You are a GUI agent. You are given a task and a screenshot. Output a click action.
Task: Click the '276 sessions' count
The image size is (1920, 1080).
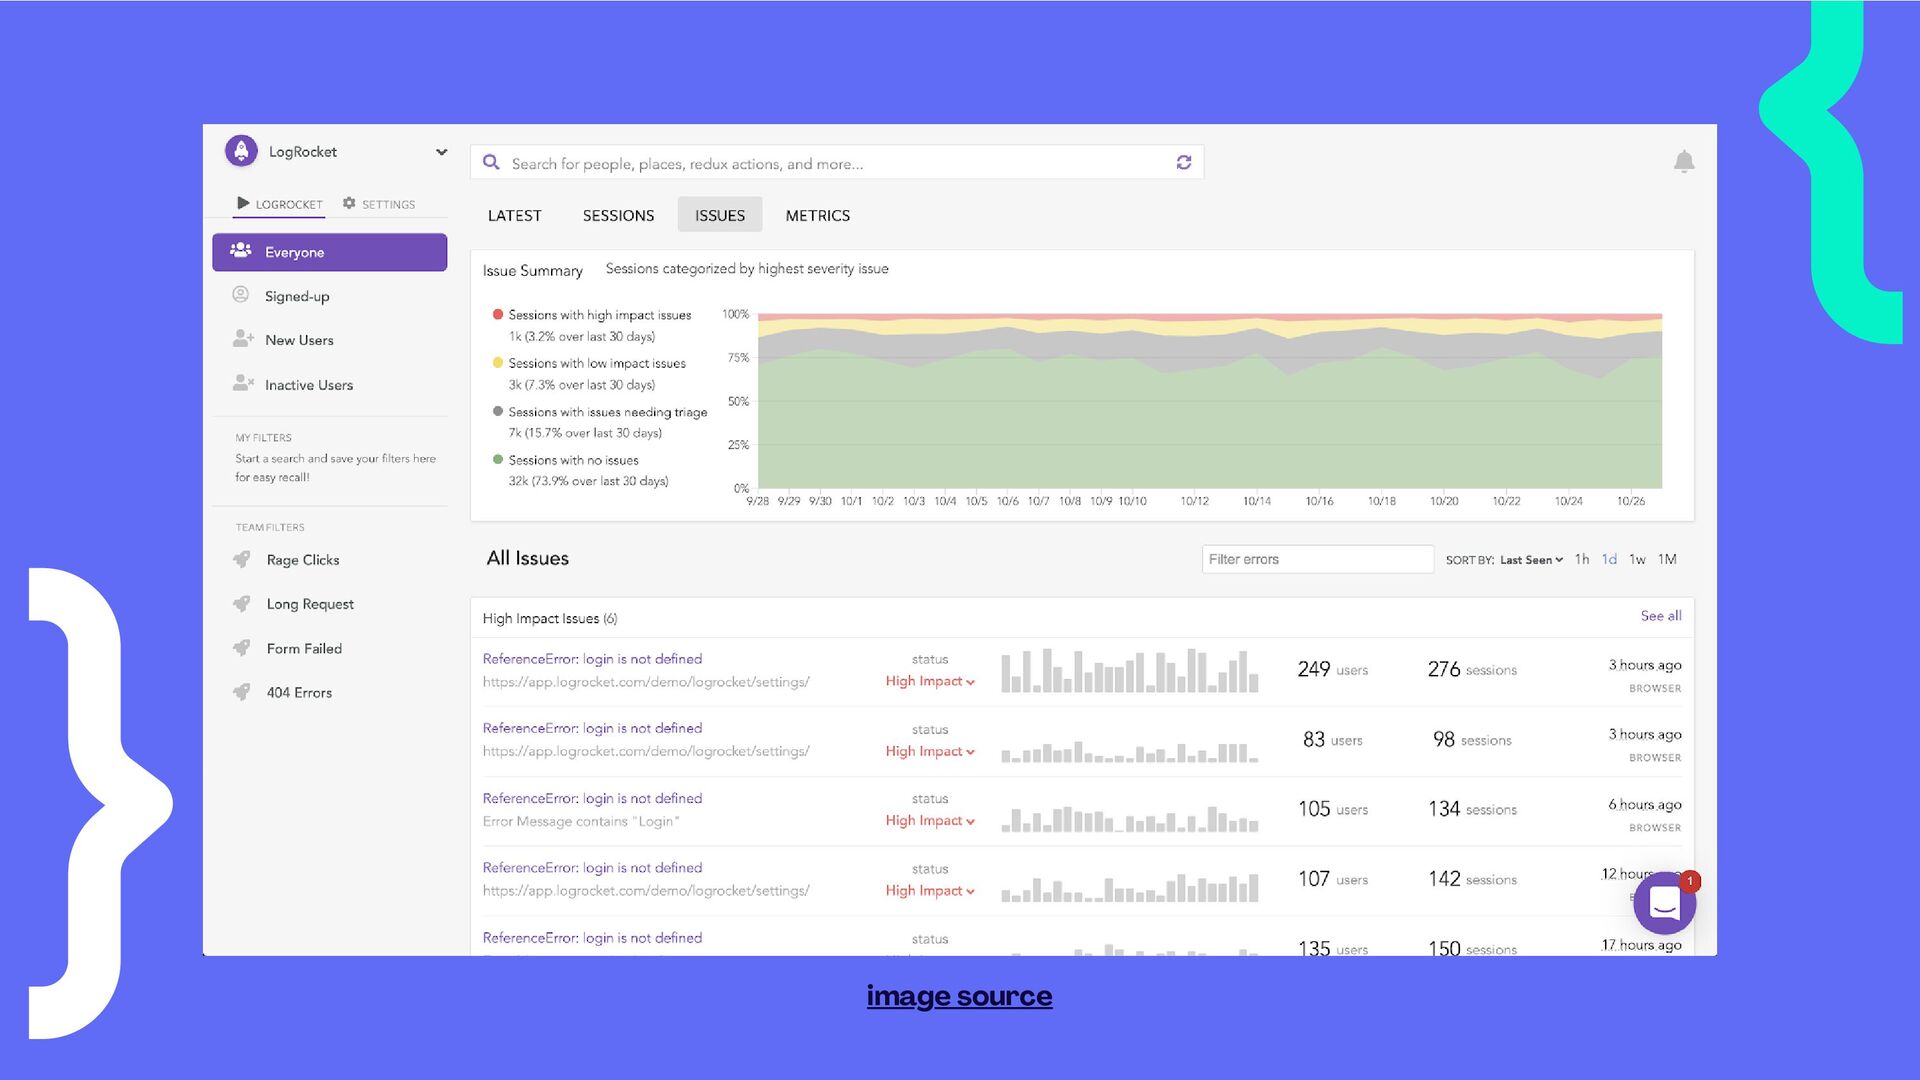1472,669
